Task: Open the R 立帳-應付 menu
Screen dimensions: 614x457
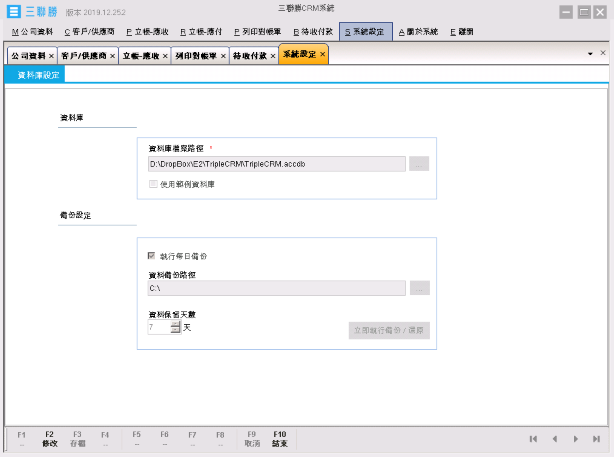Action: point(201,32)
